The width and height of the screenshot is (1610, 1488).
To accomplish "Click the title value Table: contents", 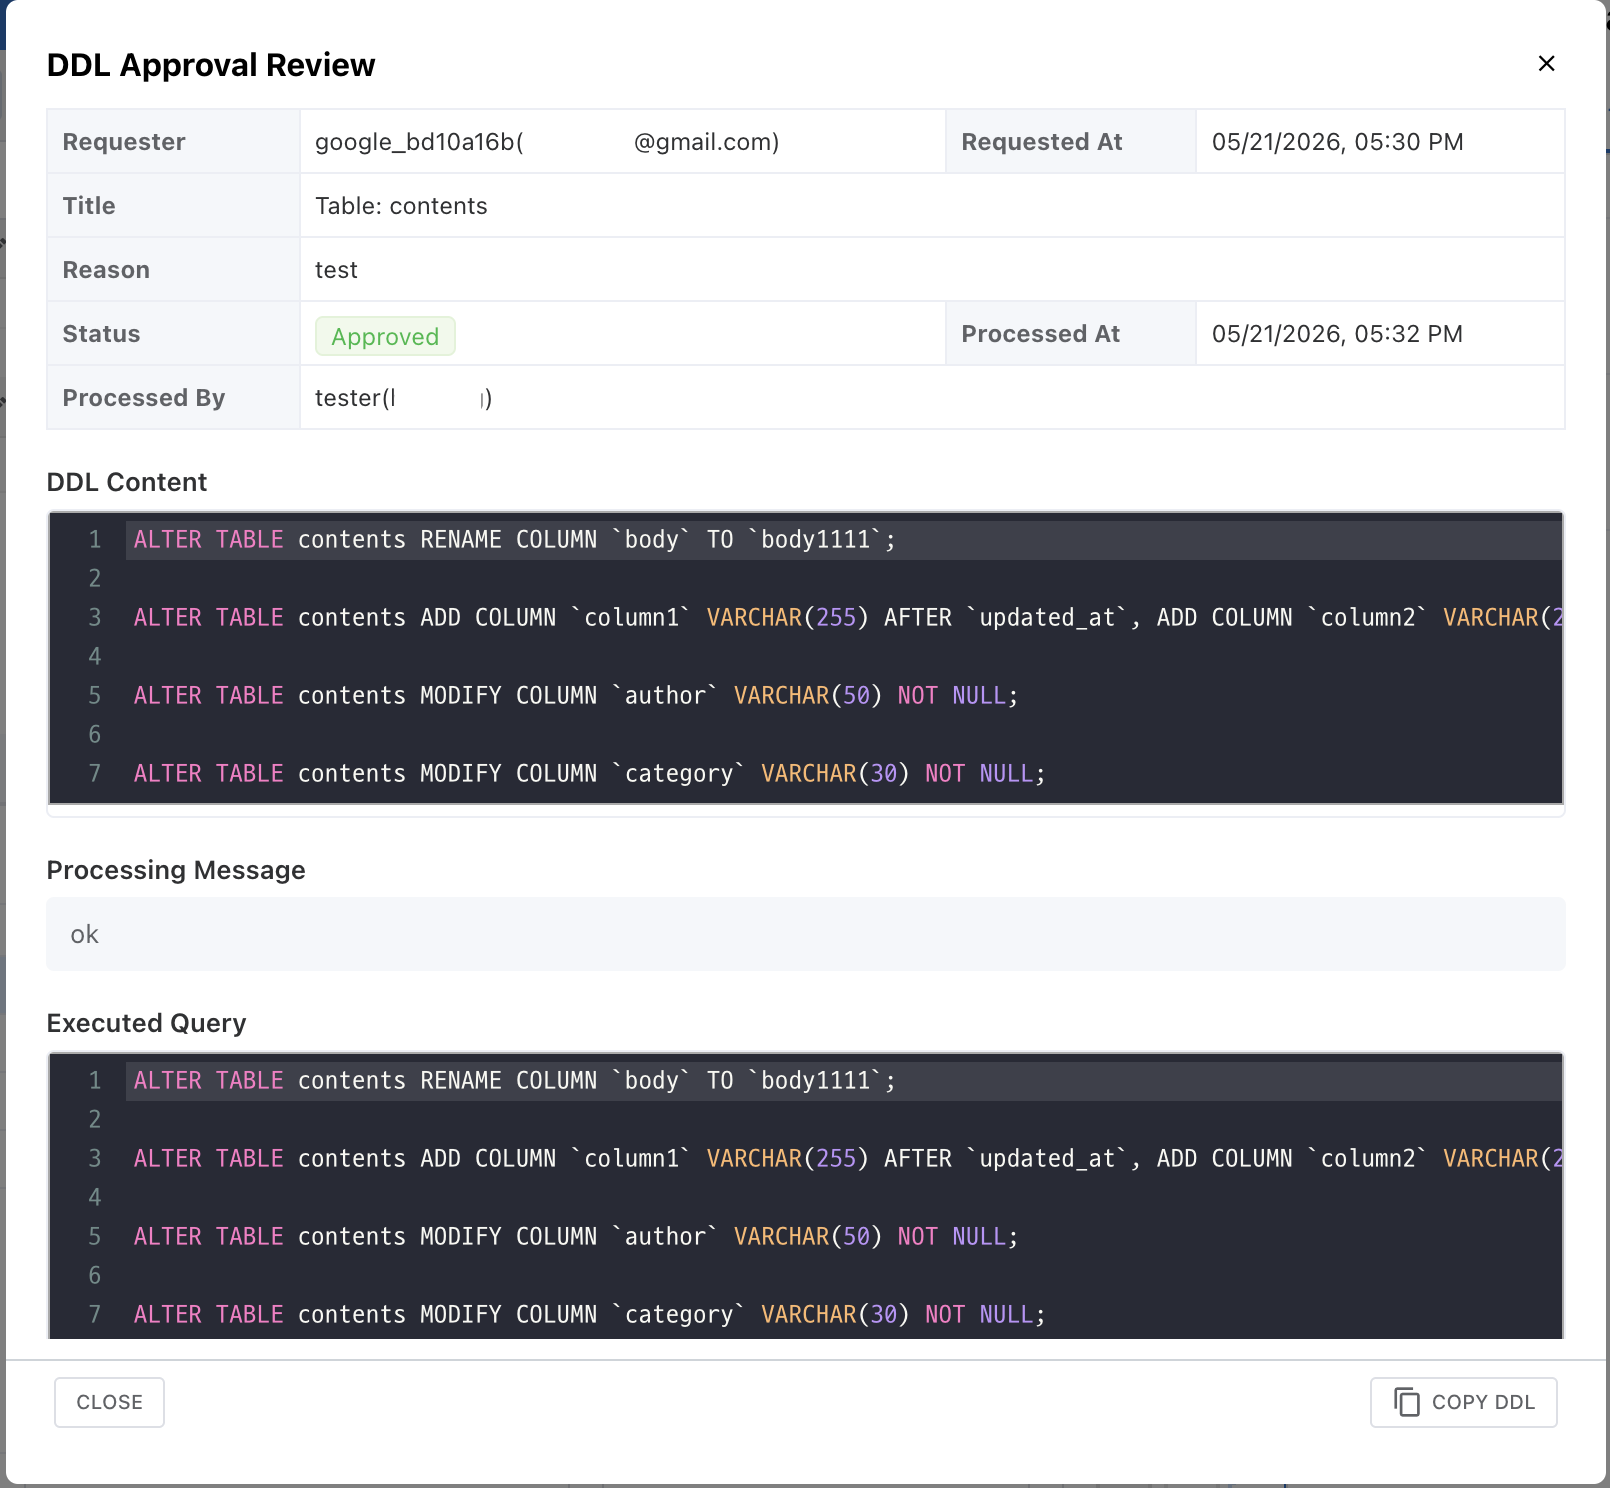I will (401, 206).
